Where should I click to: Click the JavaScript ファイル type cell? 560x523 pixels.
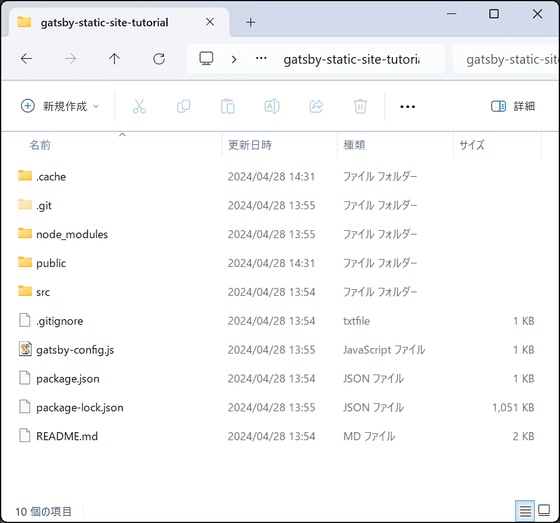[384, 350]
